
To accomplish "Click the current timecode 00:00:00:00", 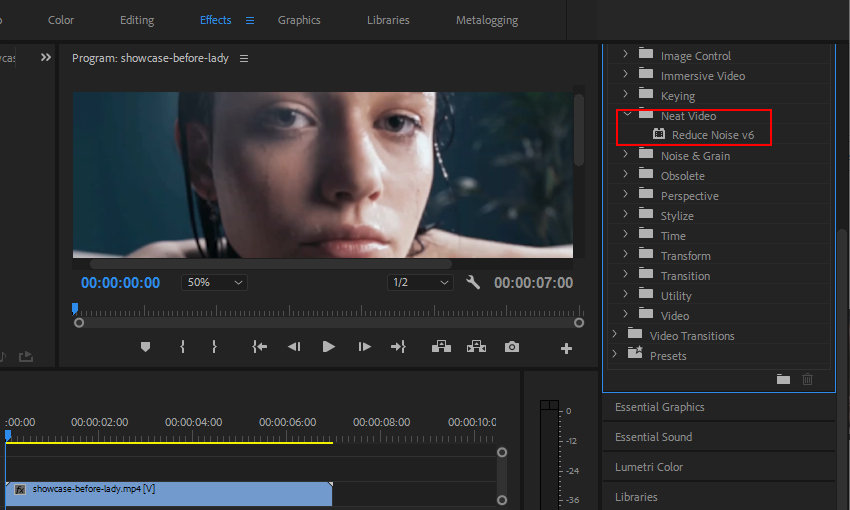I will [120, 283].
